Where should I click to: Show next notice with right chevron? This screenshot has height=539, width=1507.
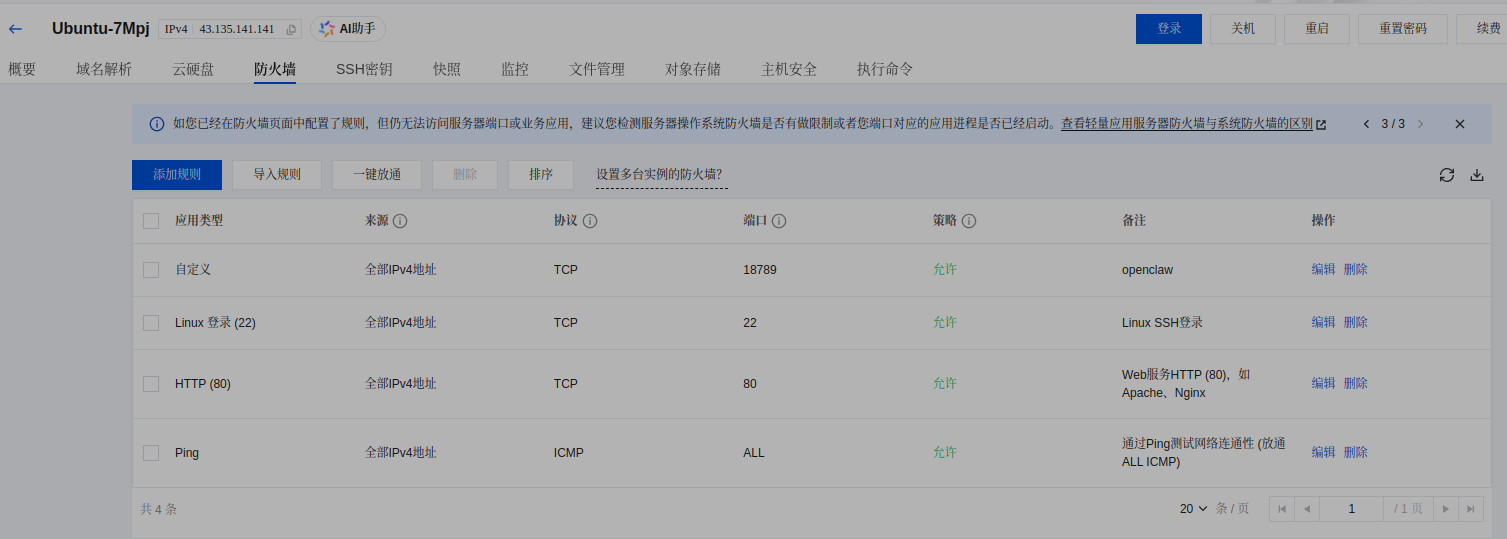pyautogui.click(x=1420, y=124)
